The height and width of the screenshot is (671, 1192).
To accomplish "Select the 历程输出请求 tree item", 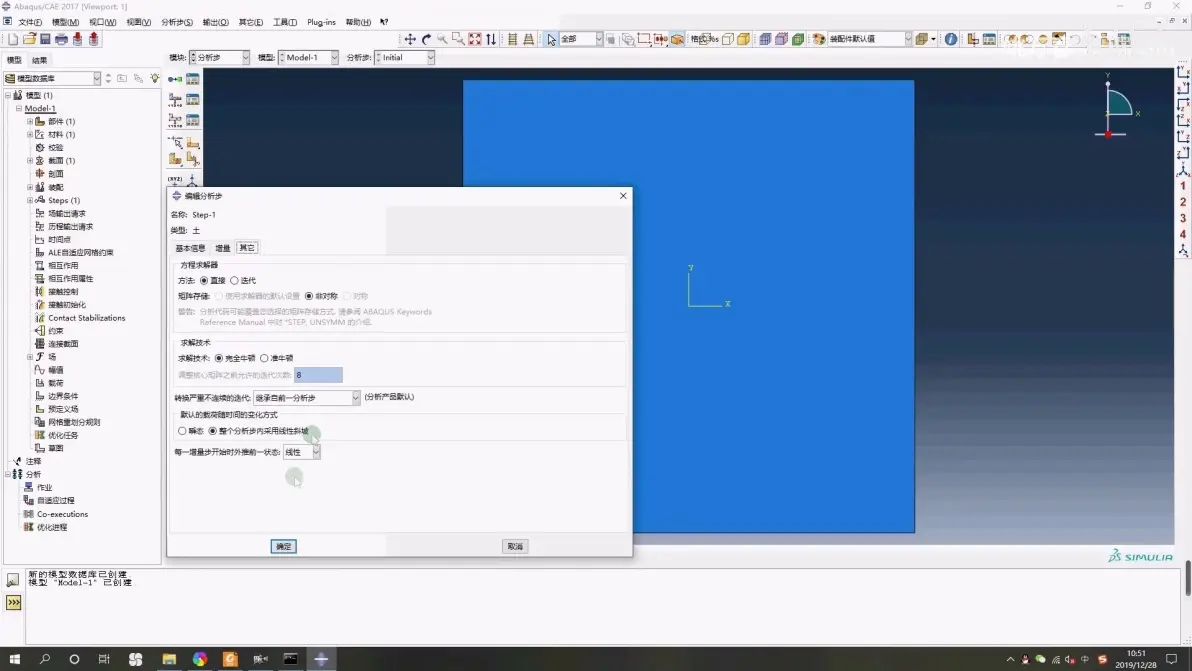I will pos(71,226).
